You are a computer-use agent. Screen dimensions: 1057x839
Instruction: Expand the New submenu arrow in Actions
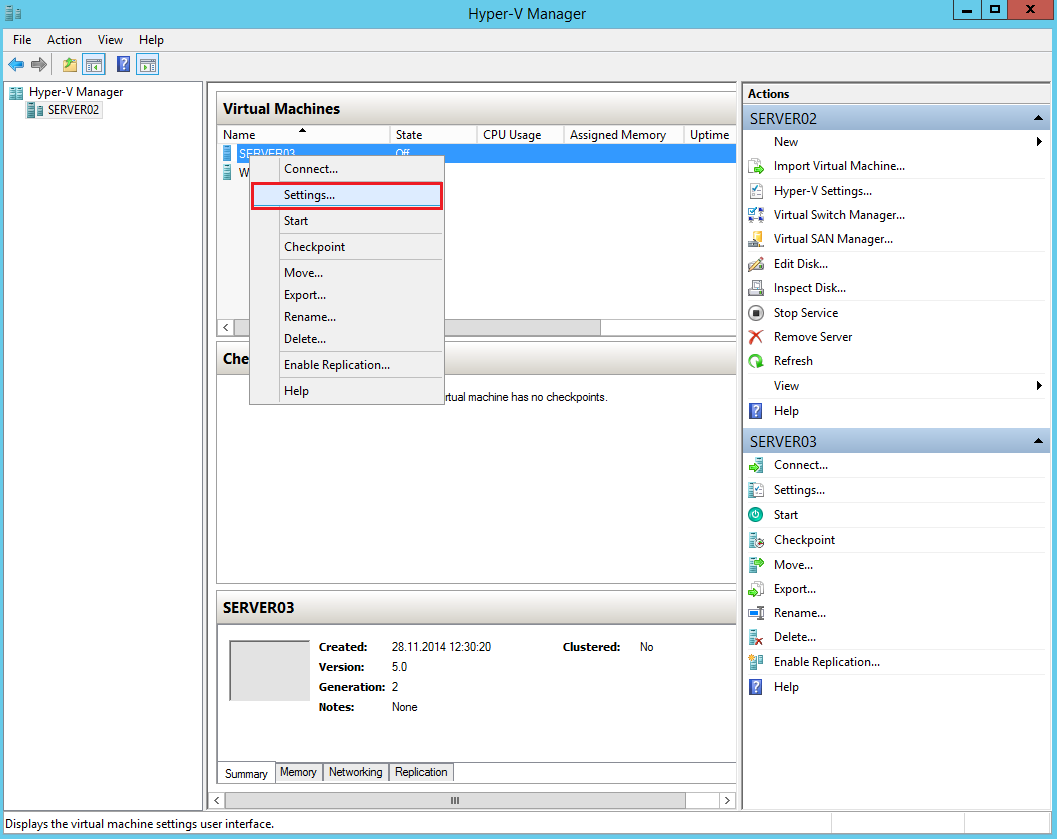(x=1039, y=142)
